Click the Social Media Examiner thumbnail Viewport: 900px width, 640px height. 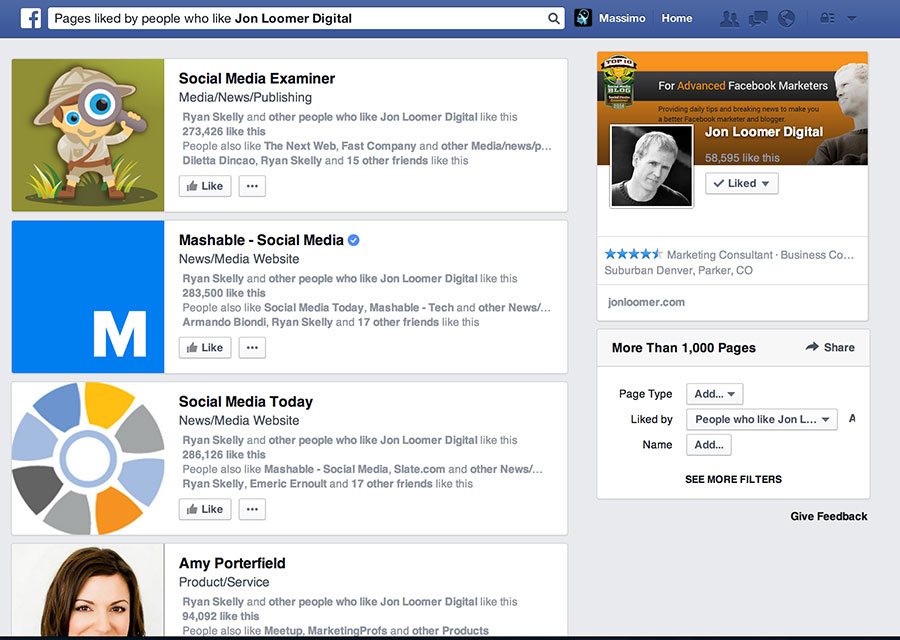point(88,135)
